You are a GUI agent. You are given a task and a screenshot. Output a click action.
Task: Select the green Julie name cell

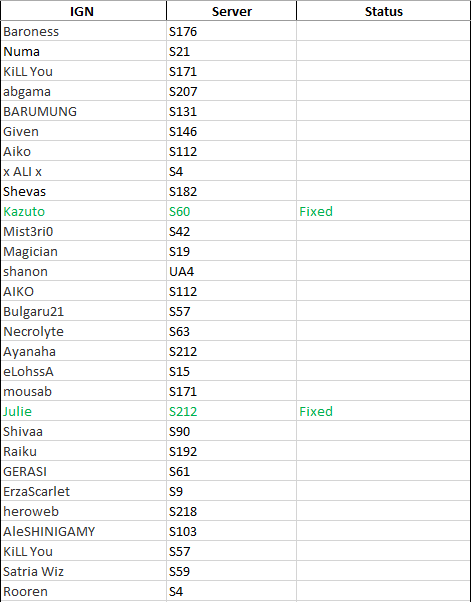[x=83, y=411]
